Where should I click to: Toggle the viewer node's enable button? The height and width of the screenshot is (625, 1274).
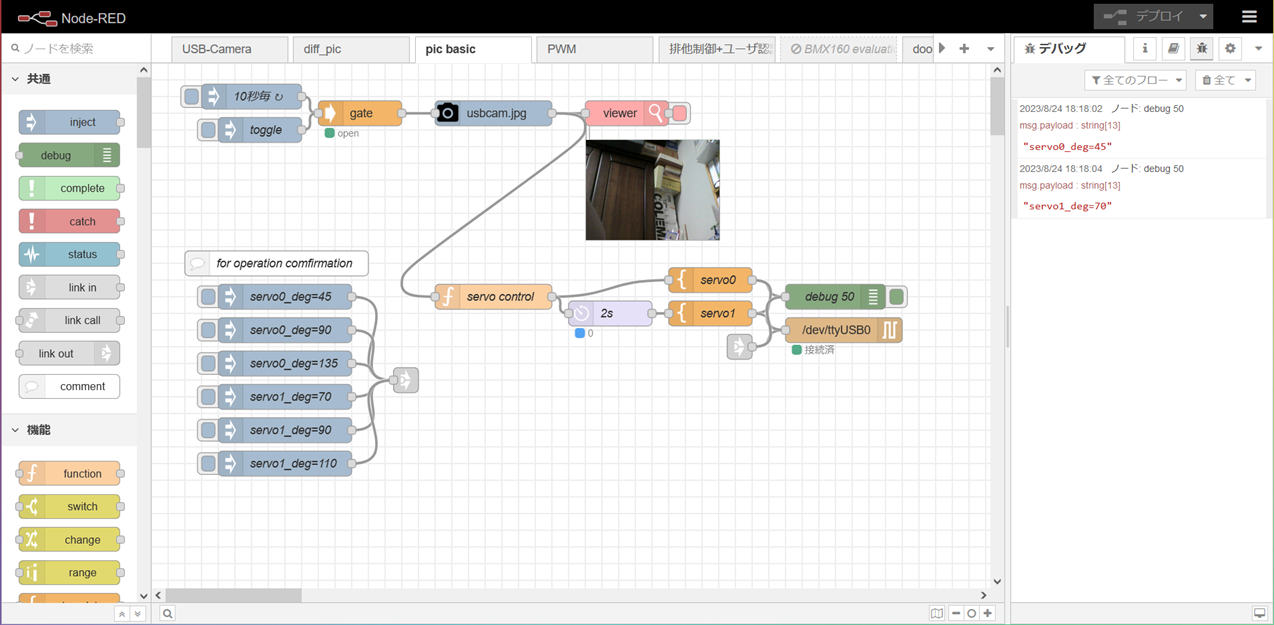tap(680, 114)
